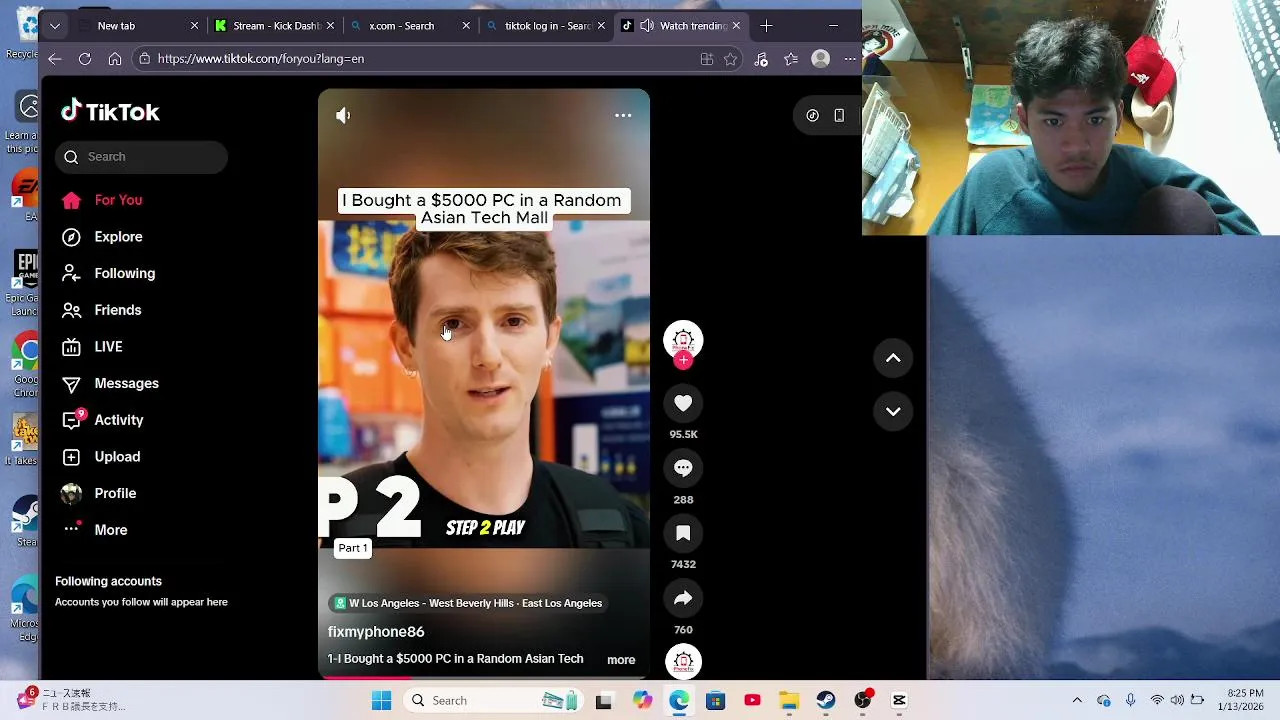This screenshot has height=720, width=1280.
Task: Focus the TikTok sidebar search field
Action: (141, 157)
